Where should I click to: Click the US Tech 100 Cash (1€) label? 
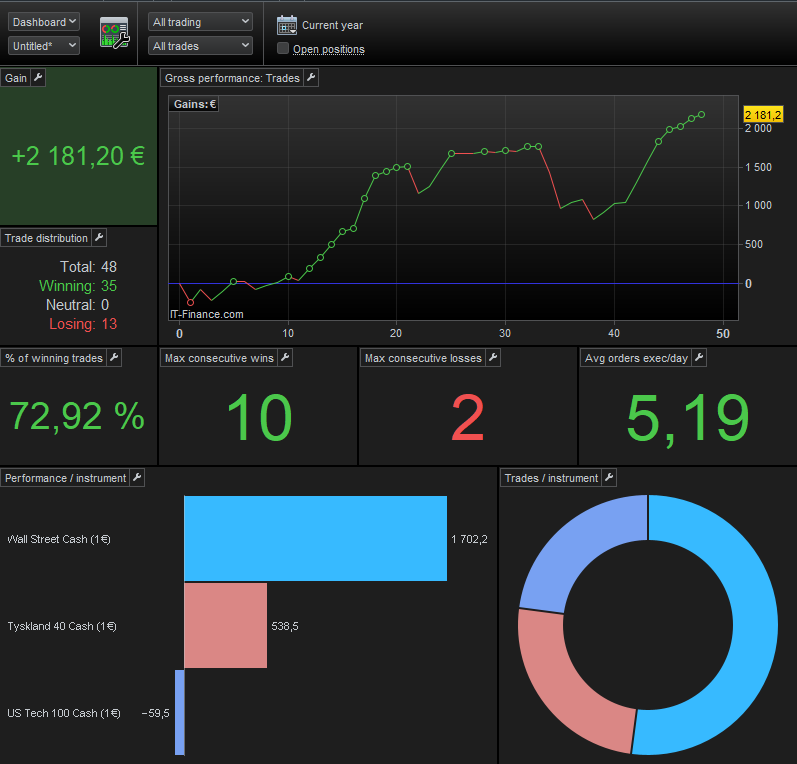click(64, 713)
